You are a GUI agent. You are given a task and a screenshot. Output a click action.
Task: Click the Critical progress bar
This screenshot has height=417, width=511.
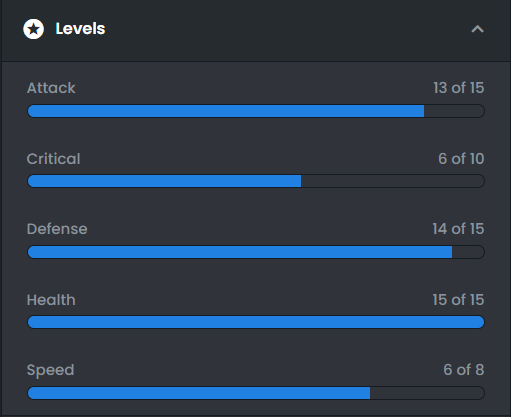[256, 181]
